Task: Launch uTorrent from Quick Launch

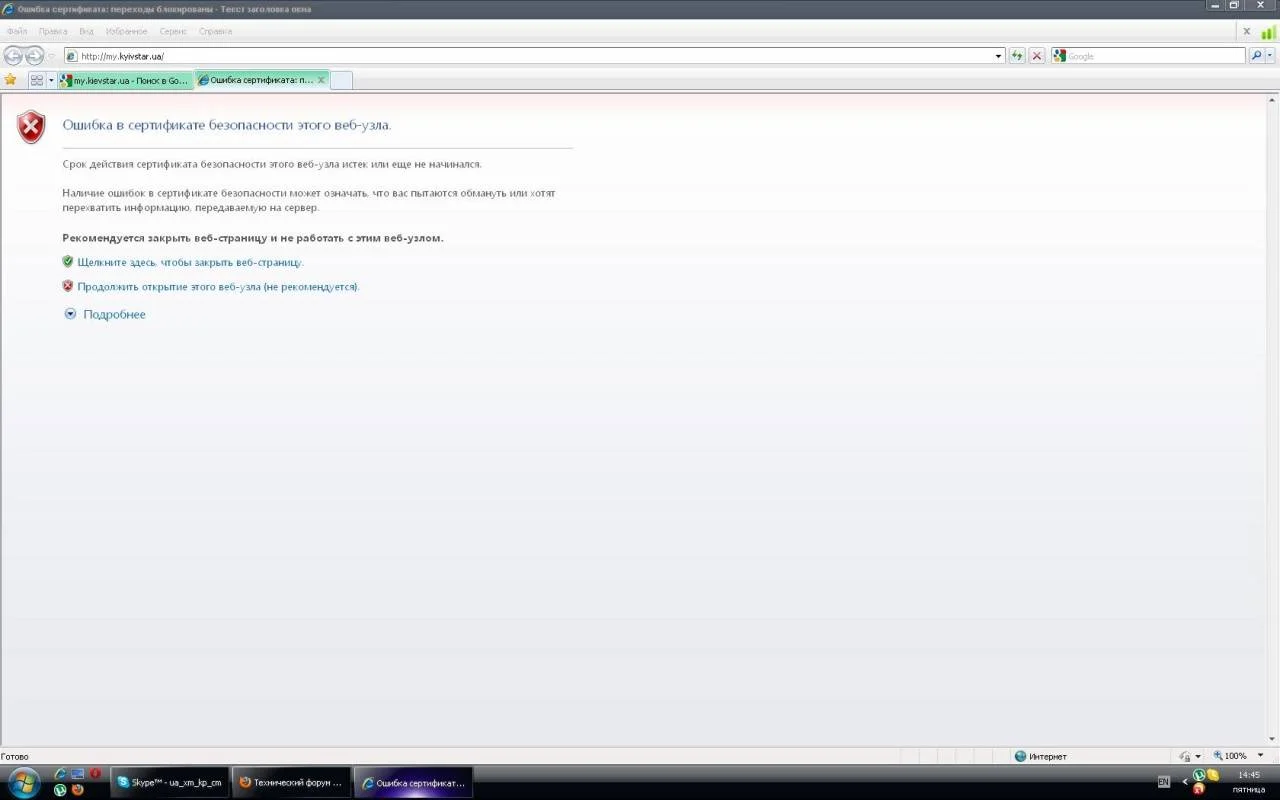Action: point(60,790)
